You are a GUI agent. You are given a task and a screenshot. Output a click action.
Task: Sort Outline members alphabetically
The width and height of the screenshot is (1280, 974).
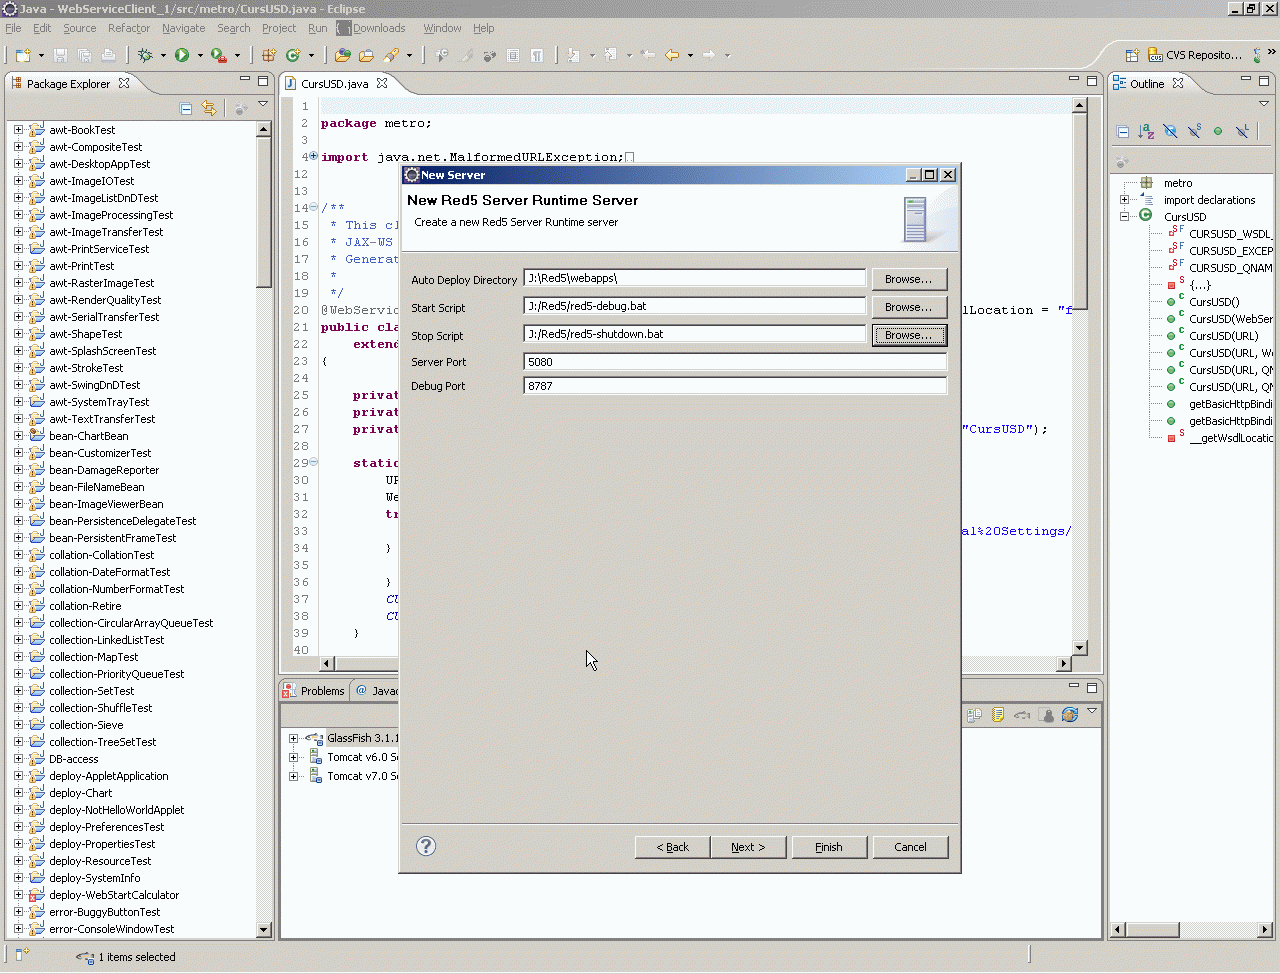[1146, 131]
